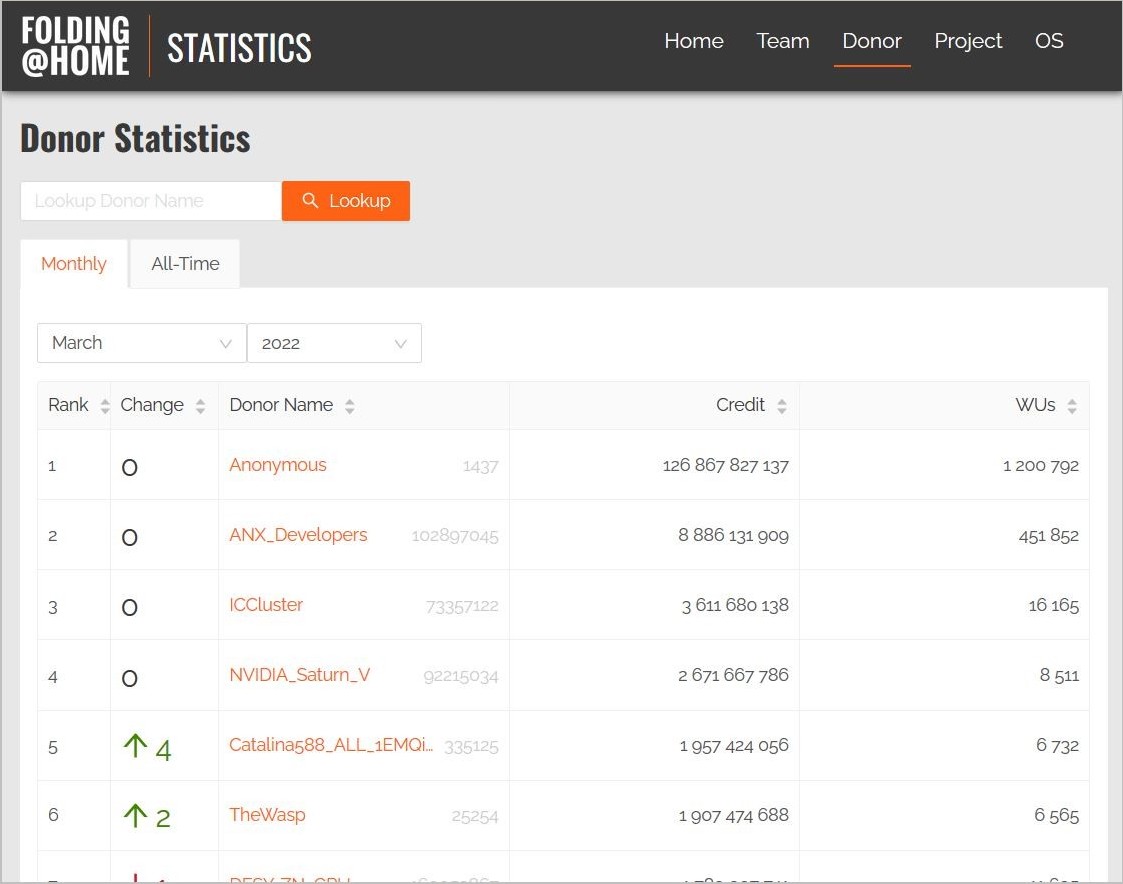Click the green up arrow for Catalina588
Screen dimensions: 1123x884
point(135,746)
